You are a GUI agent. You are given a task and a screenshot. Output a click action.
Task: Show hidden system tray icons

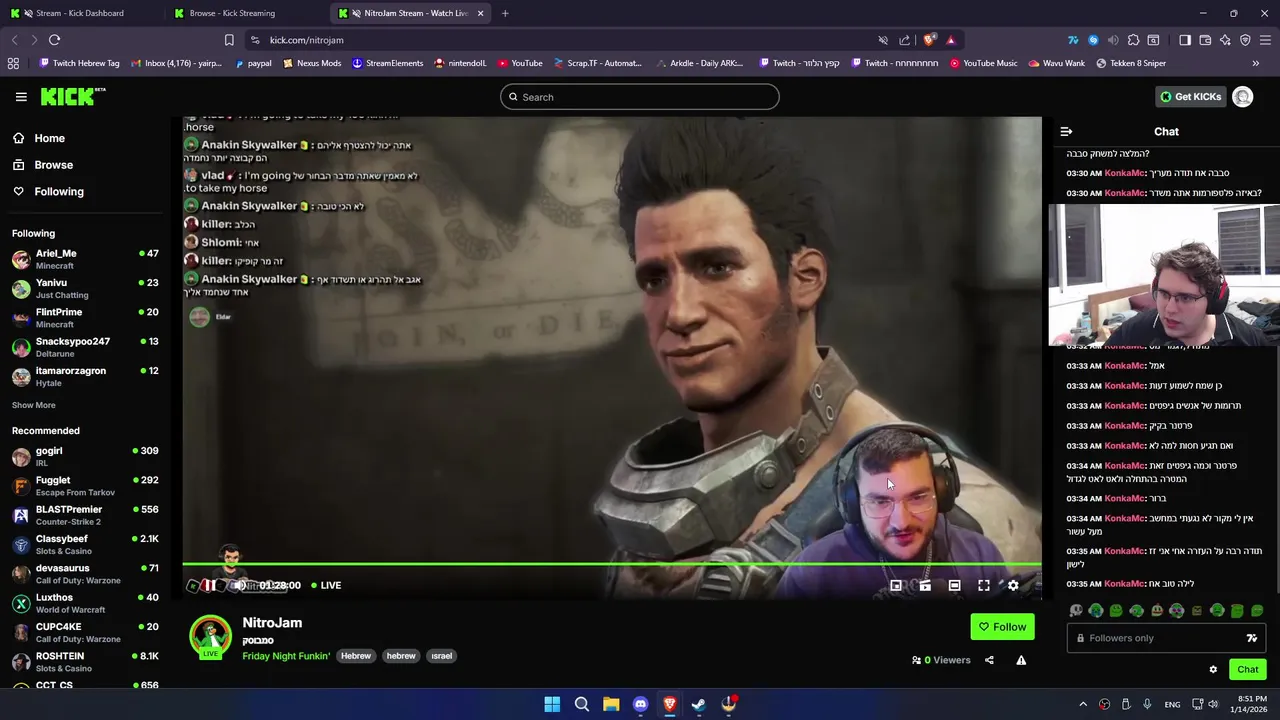[1082, 704]
